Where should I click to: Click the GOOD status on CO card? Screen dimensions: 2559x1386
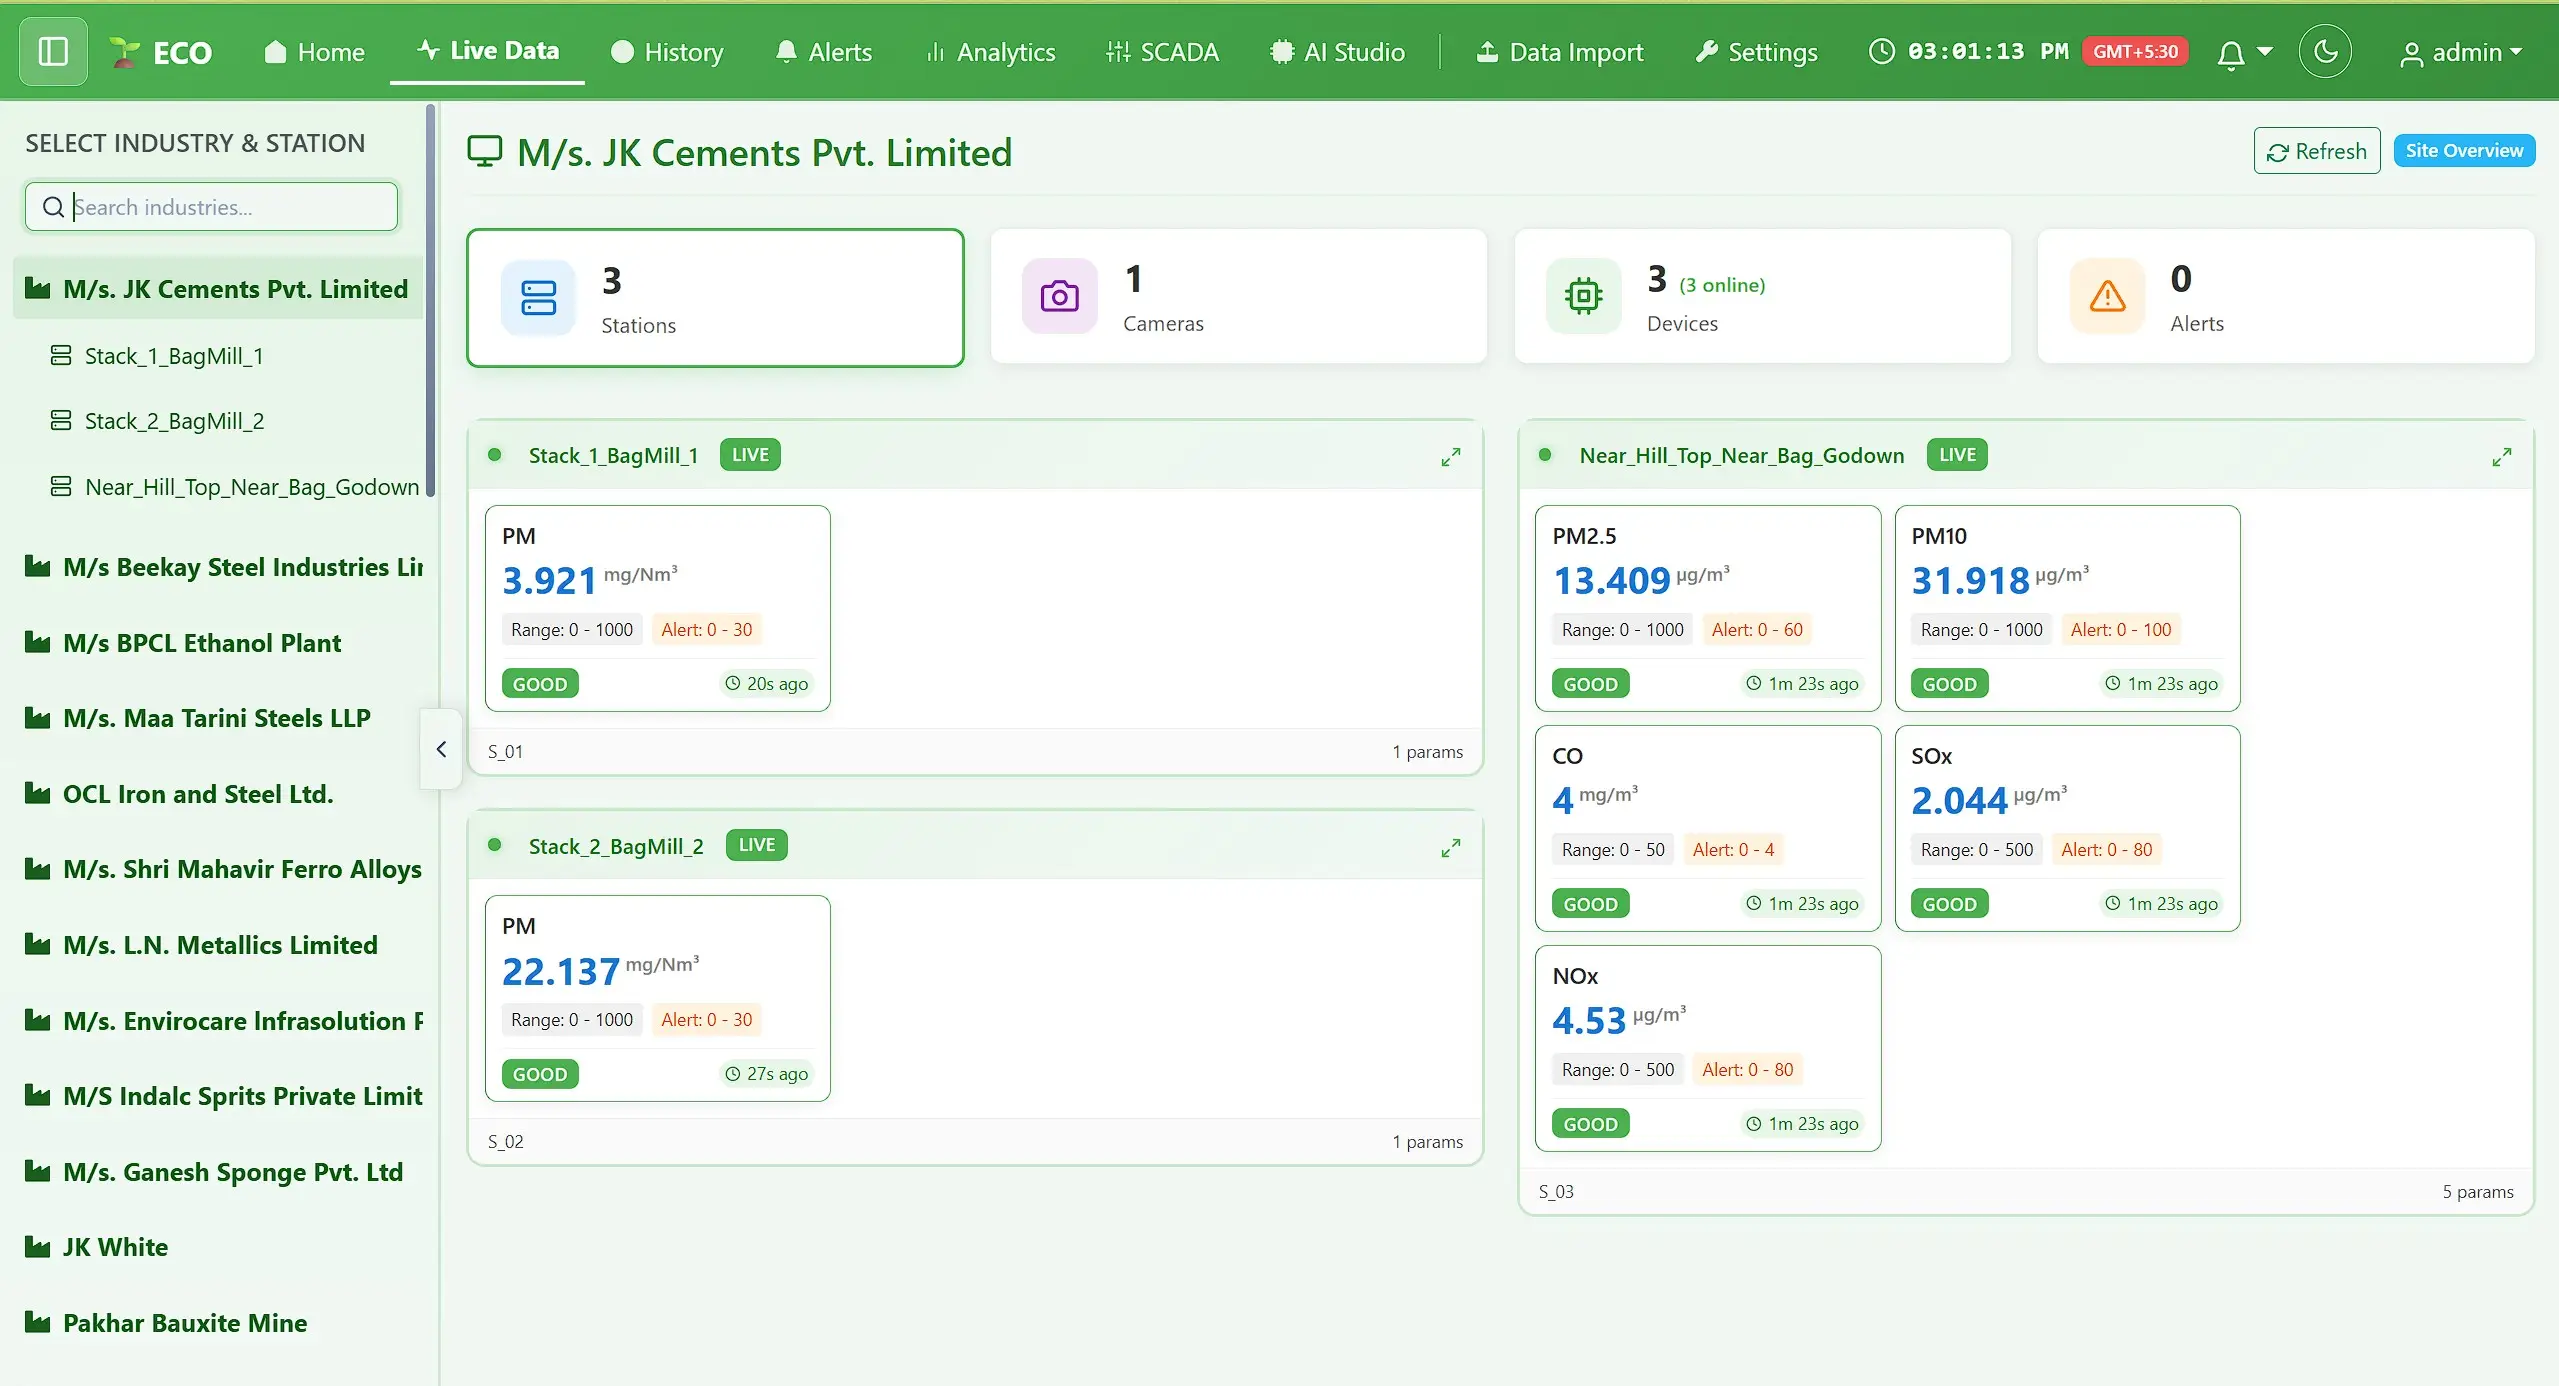[1590, 904]
